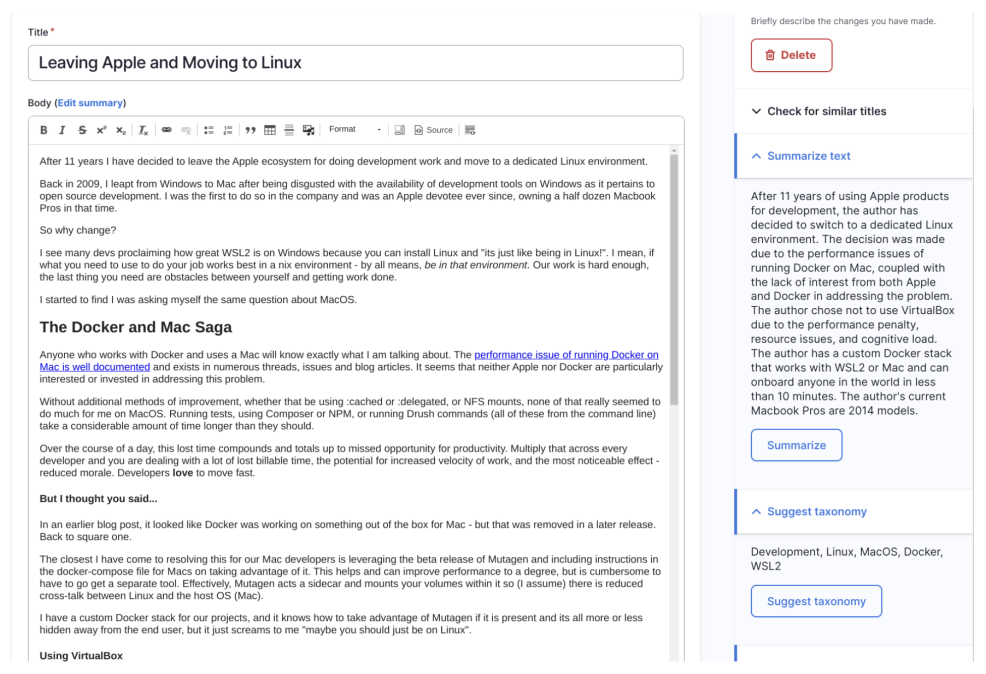Click the remove format icon
This screenshot has height=674, width=986.
point(143,130)
